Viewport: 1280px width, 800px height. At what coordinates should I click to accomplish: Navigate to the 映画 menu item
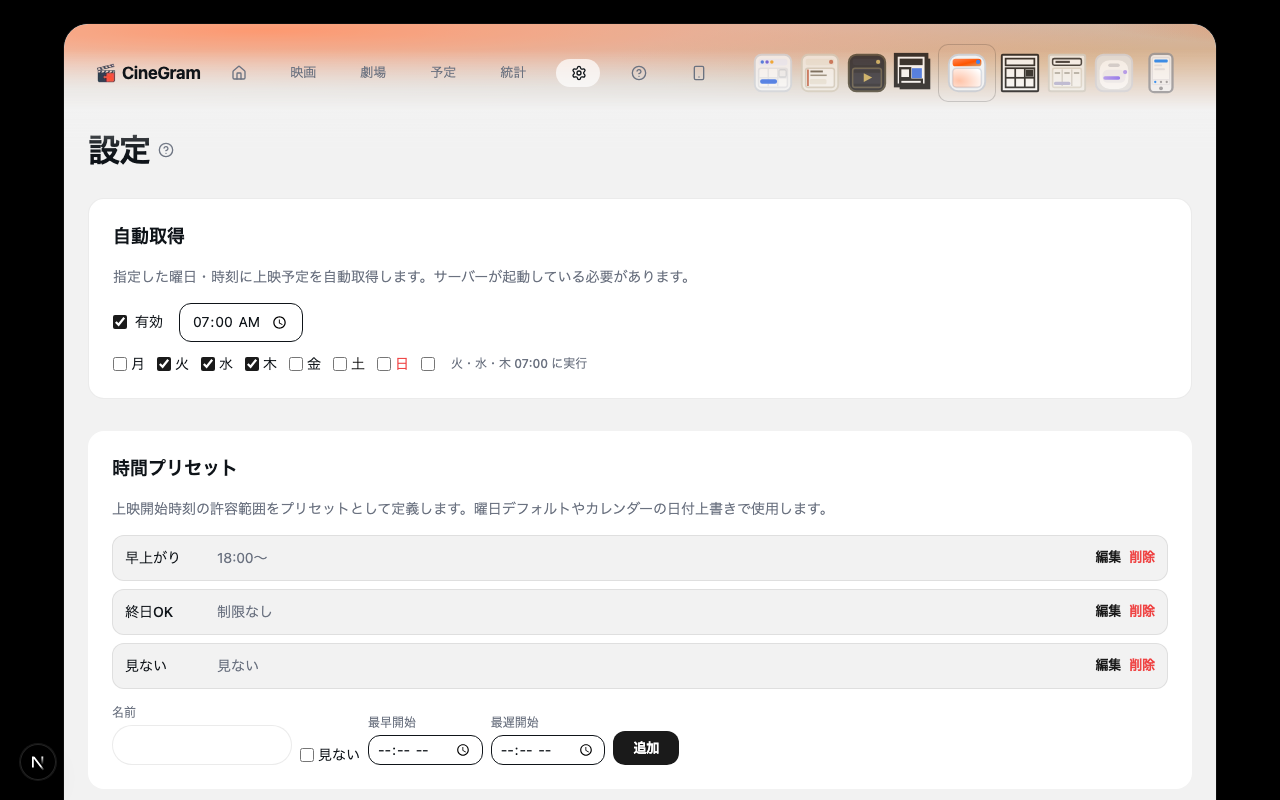302,72
